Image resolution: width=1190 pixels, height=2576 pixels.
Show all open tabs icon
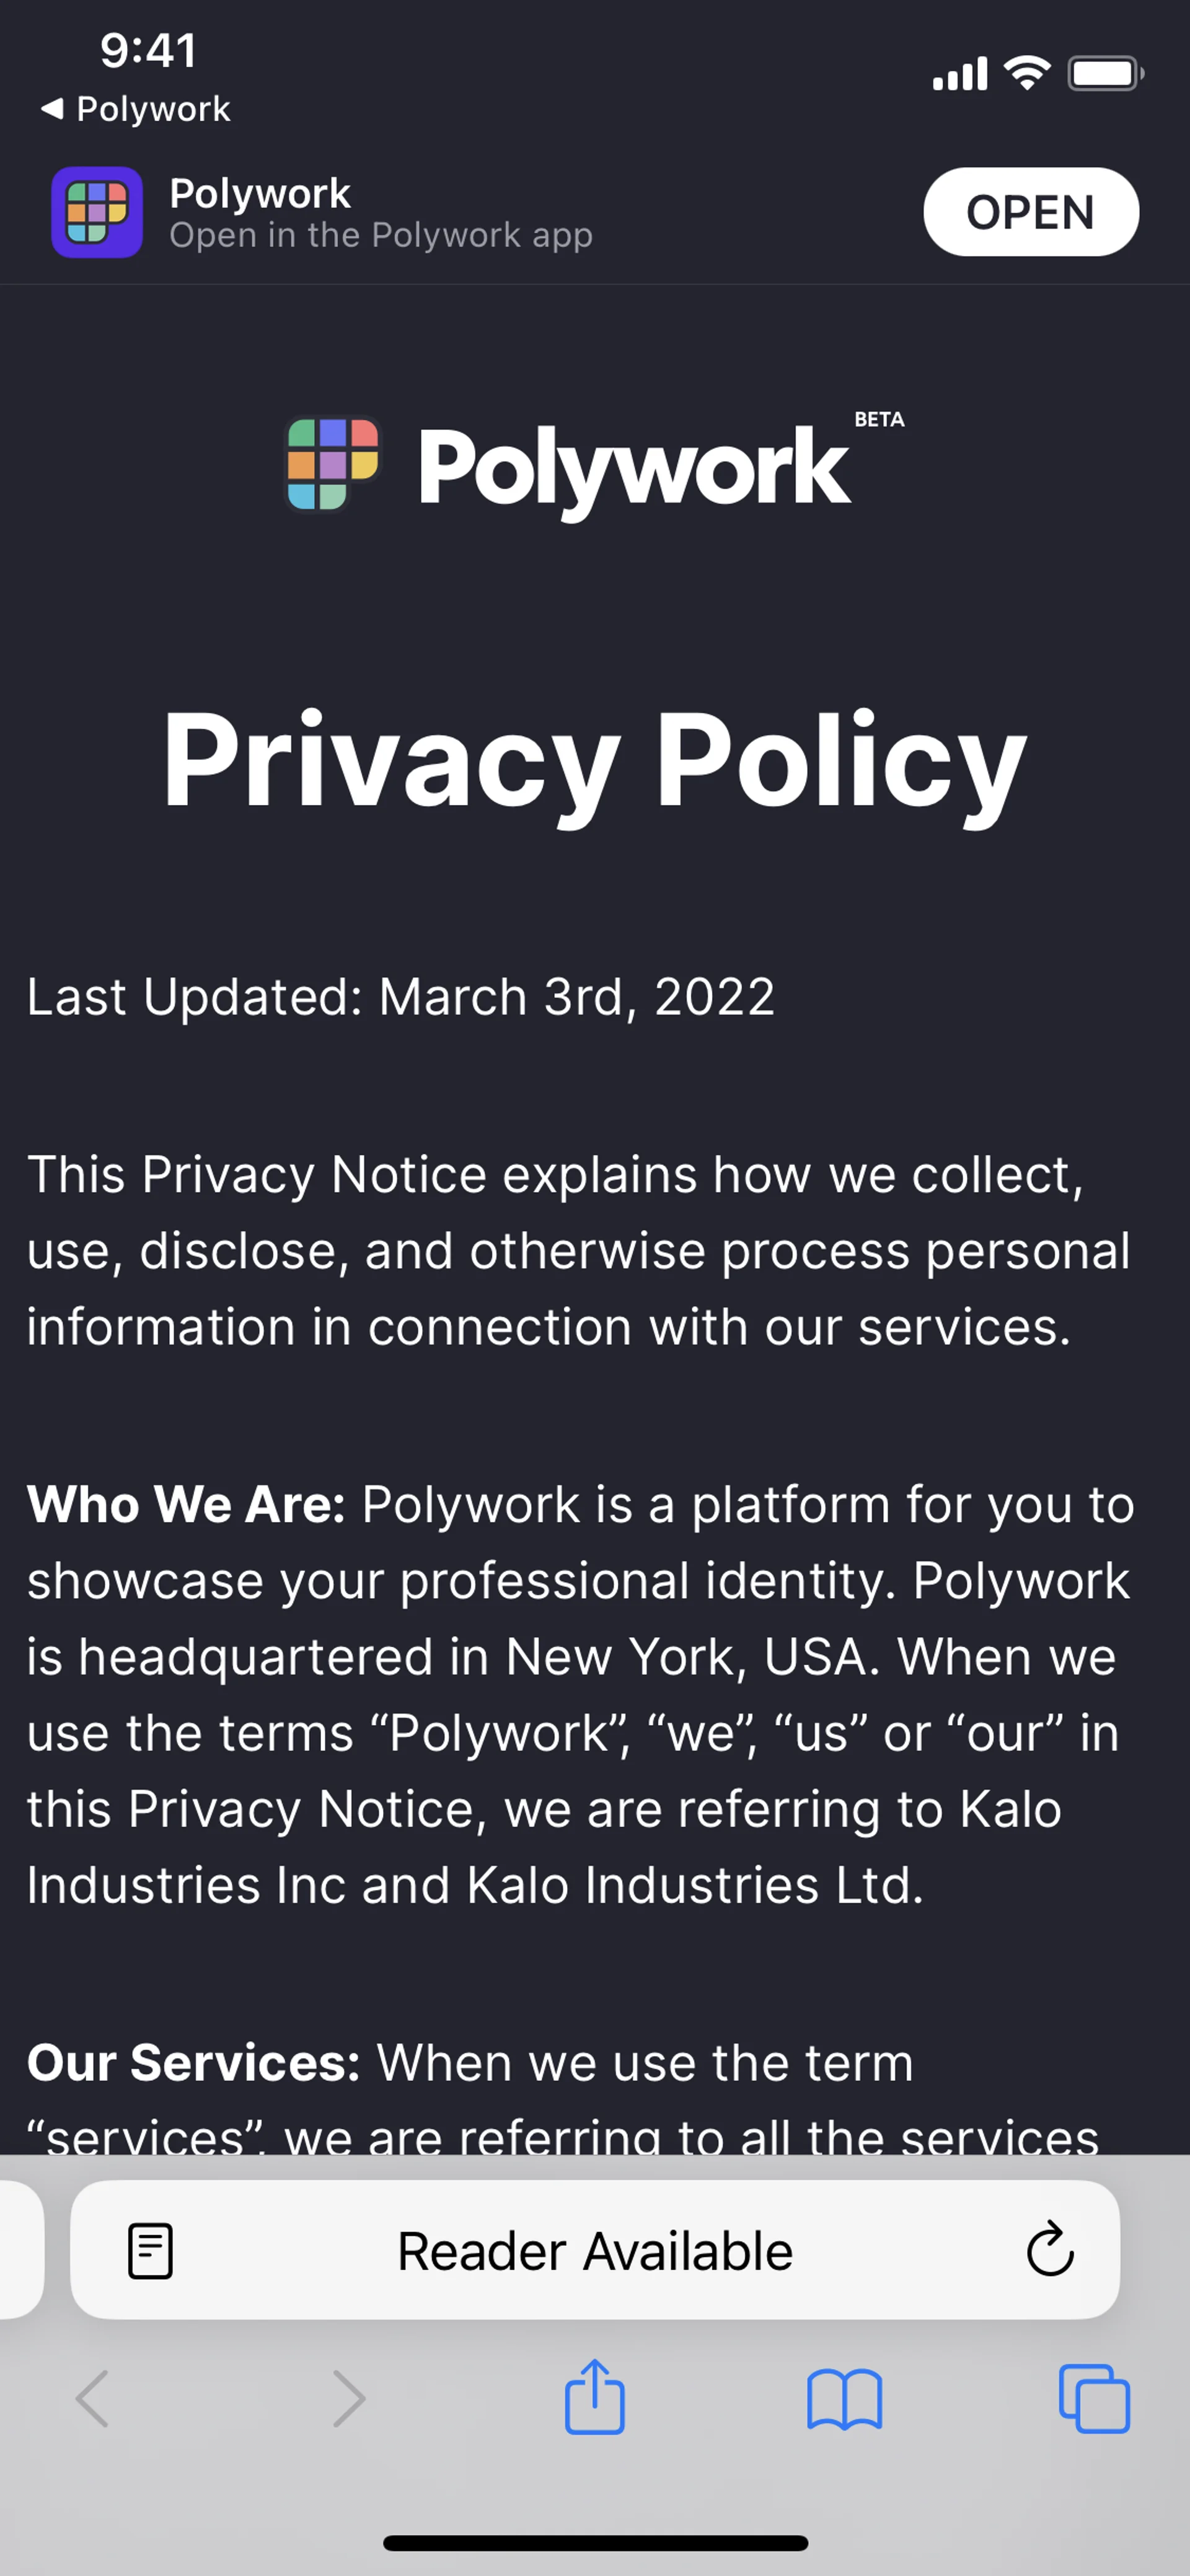1094,2398
